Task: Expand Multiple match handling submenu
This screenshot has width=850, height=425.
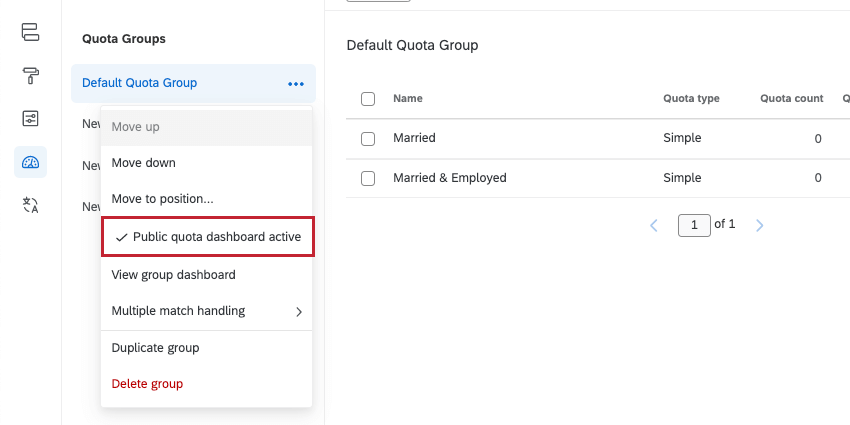Action: [x=207, y=311]
